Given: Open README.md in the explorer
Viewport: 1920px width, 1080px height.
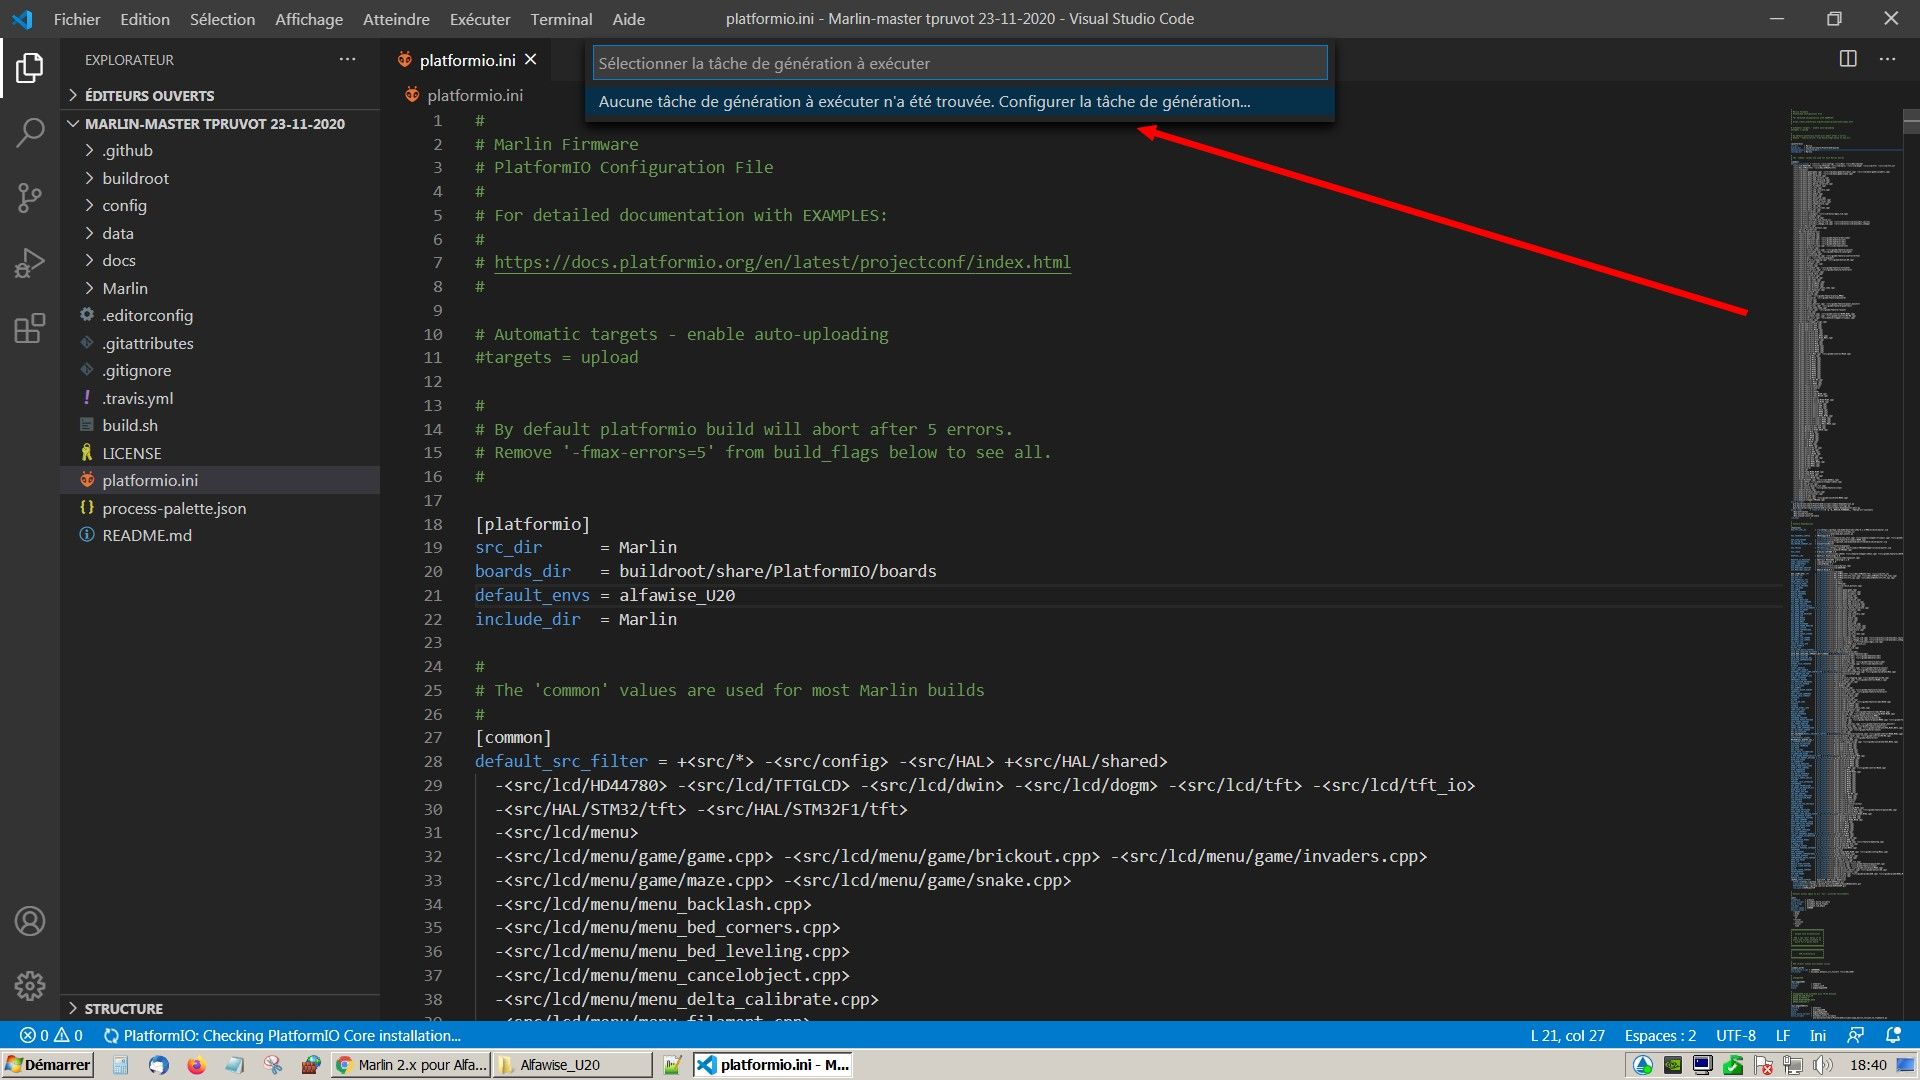Looking at the screenshot, I should (x=220, y=535).
